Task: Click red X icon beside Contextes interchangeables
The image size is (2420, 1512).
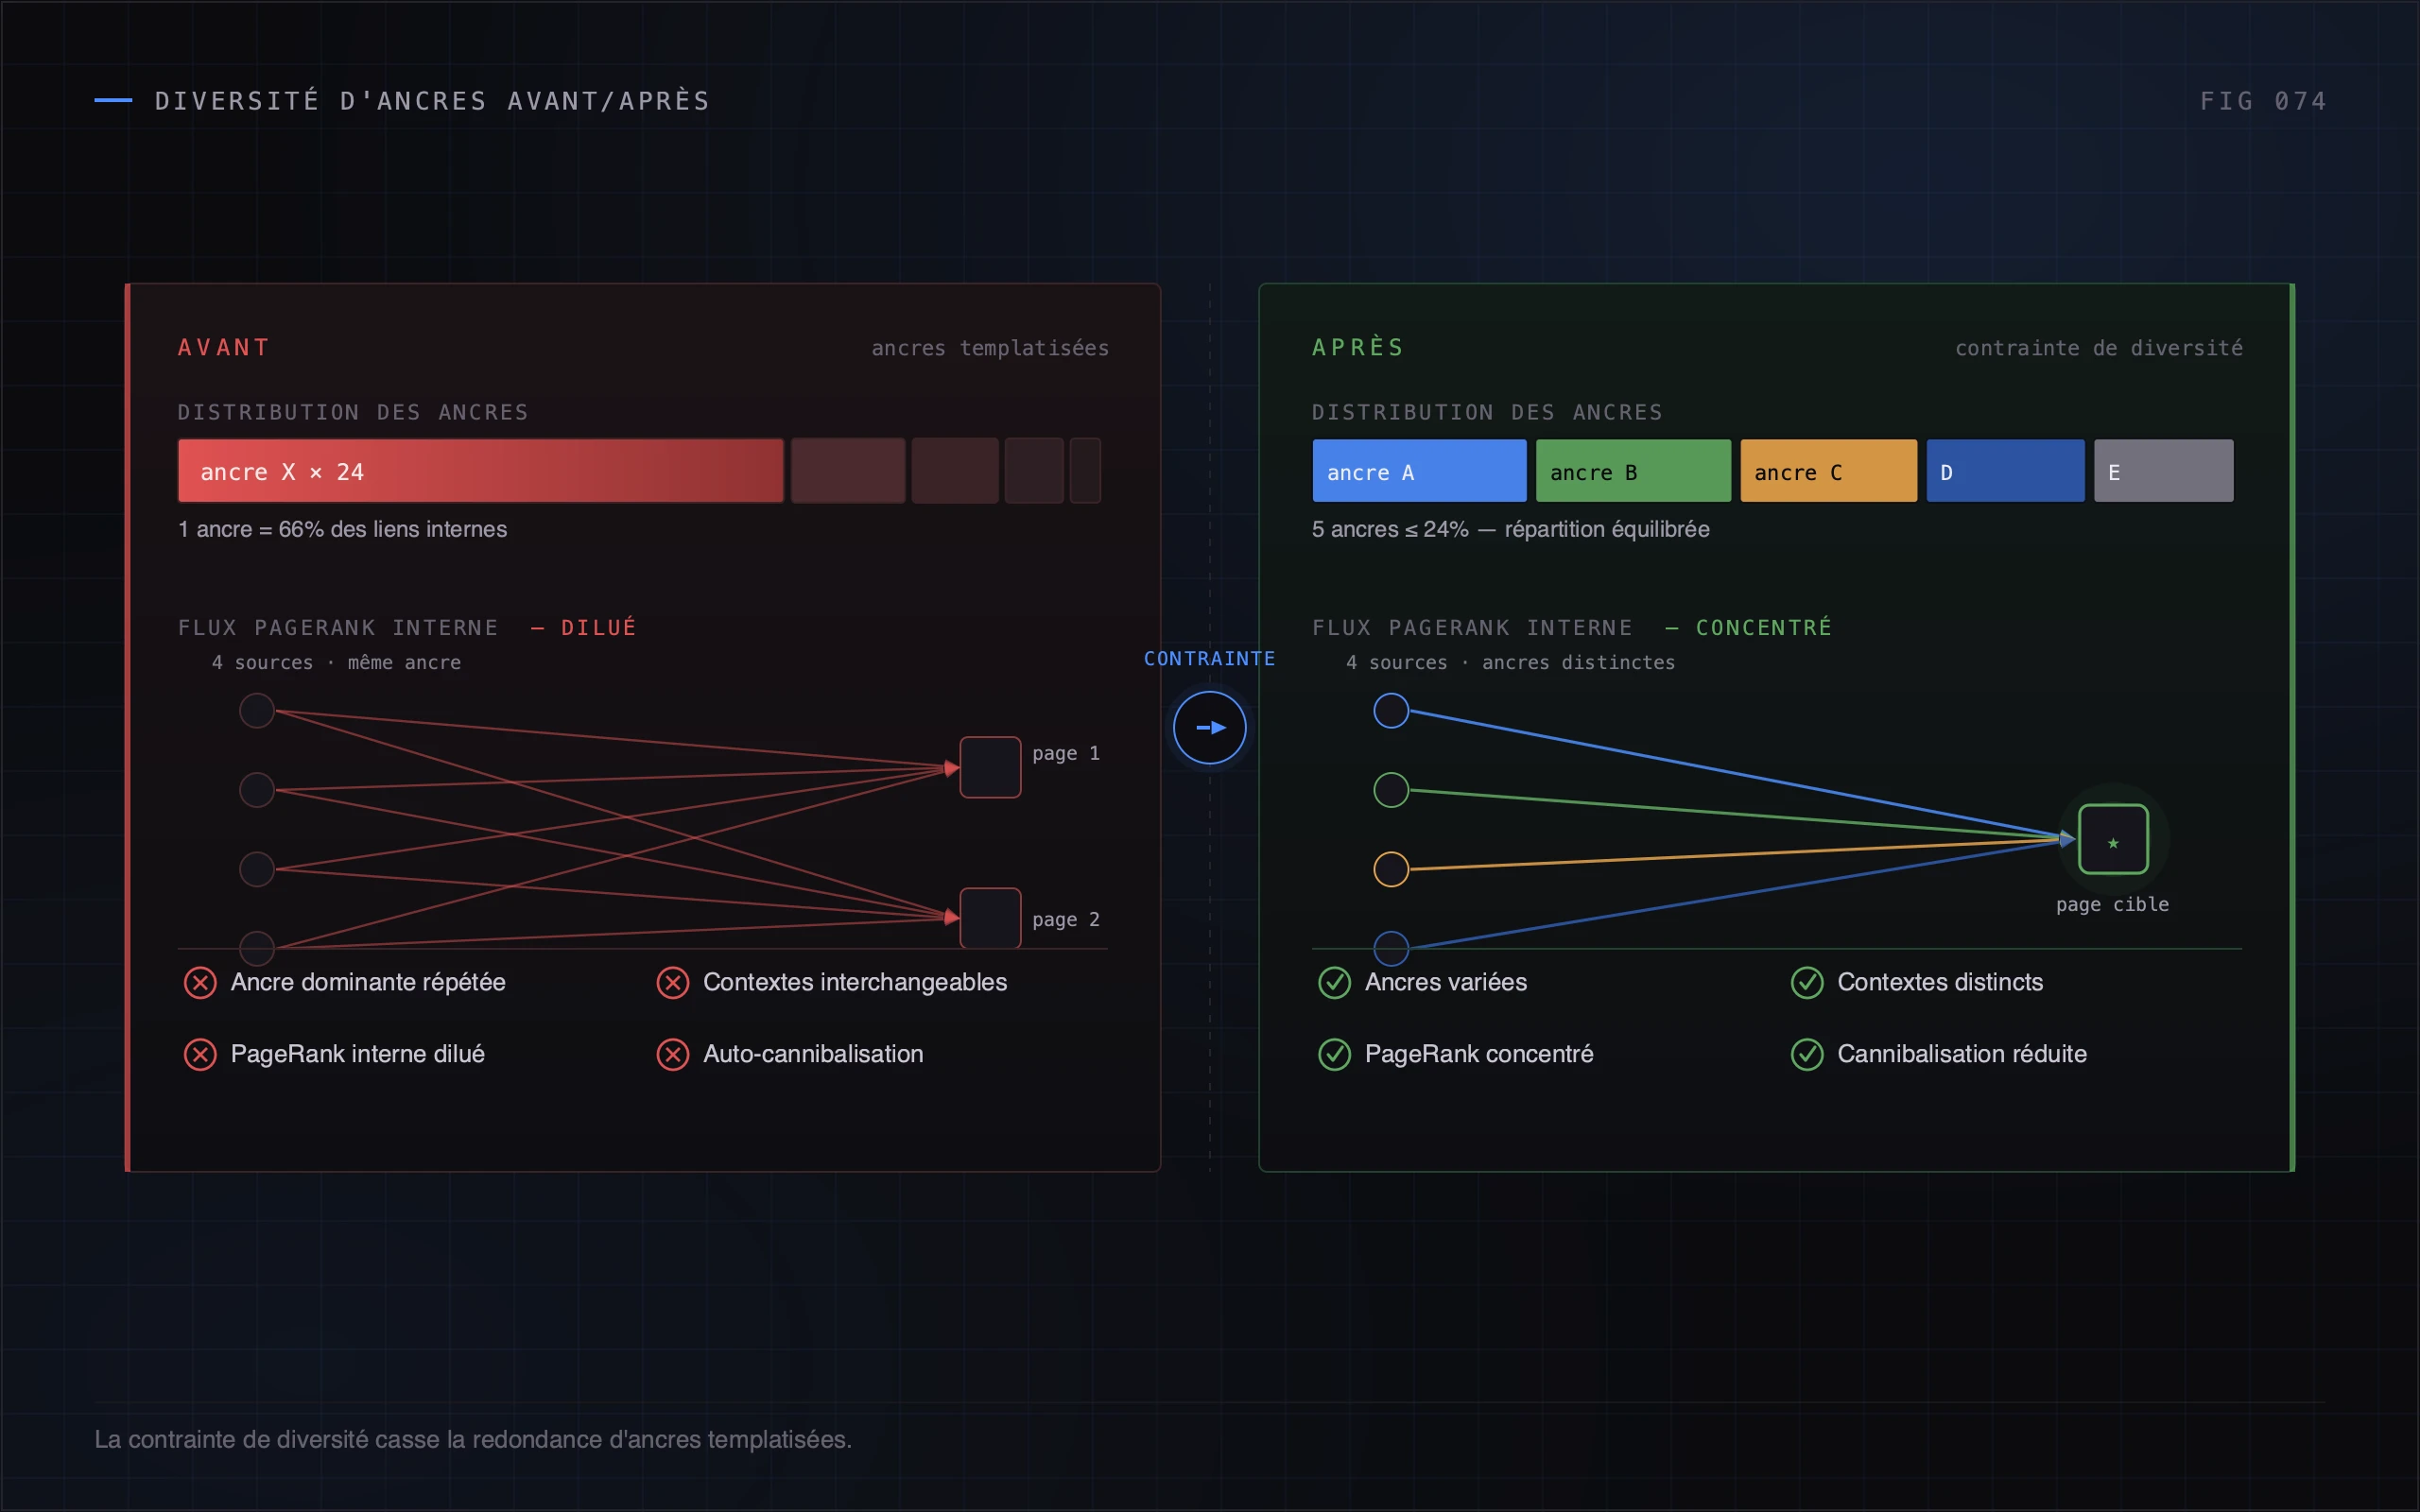Action: pyautogui.click(x=672, y=982)
